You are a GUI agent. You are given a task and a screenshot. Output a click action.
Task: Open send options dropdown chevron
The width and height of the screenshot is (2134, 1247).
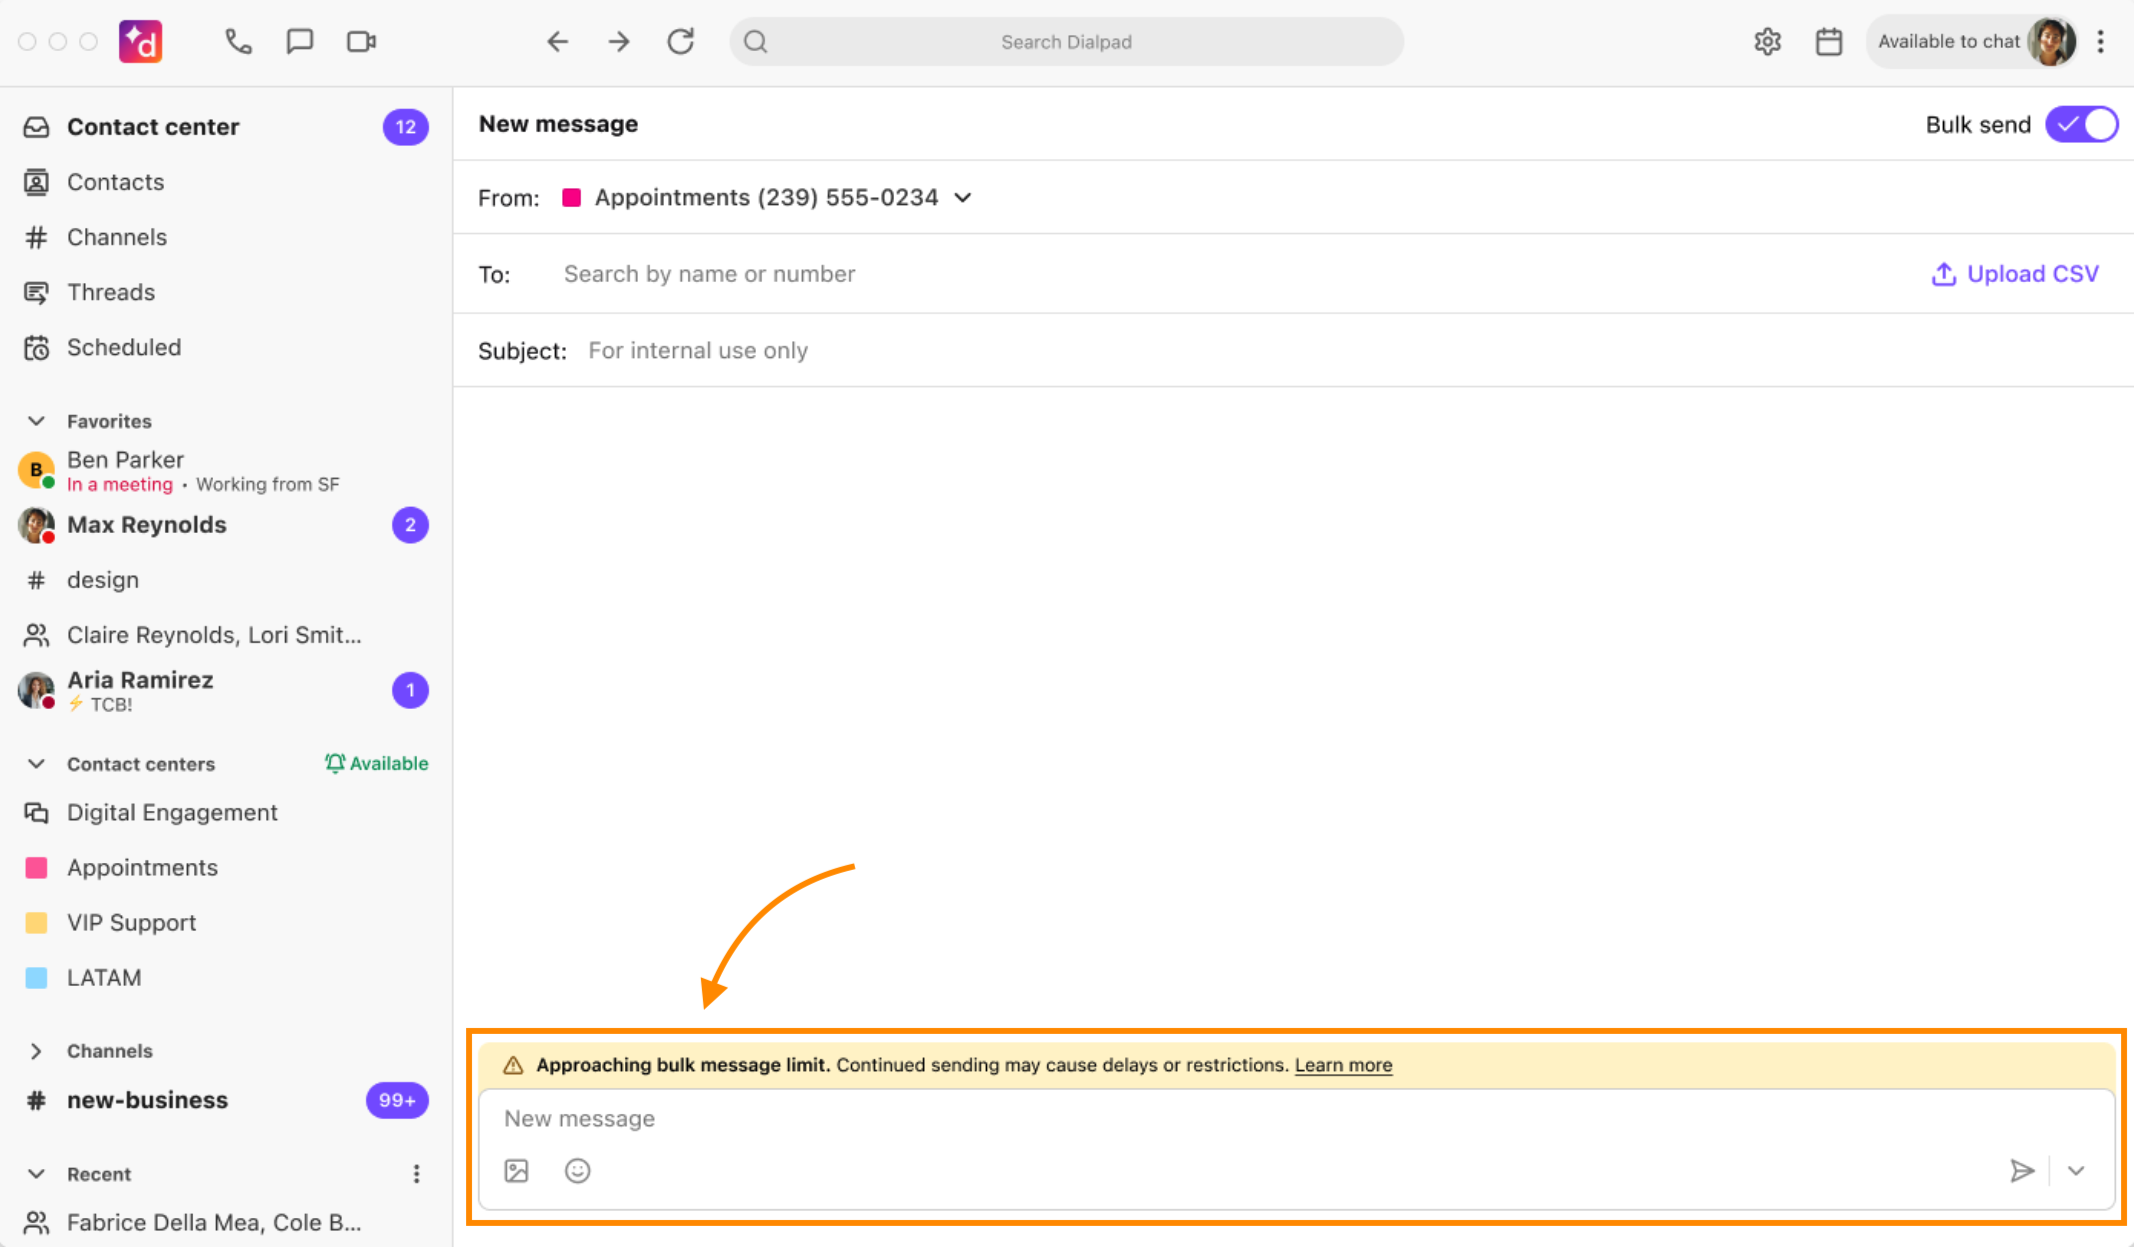pyautogui.click(x=2077, y=1170)
